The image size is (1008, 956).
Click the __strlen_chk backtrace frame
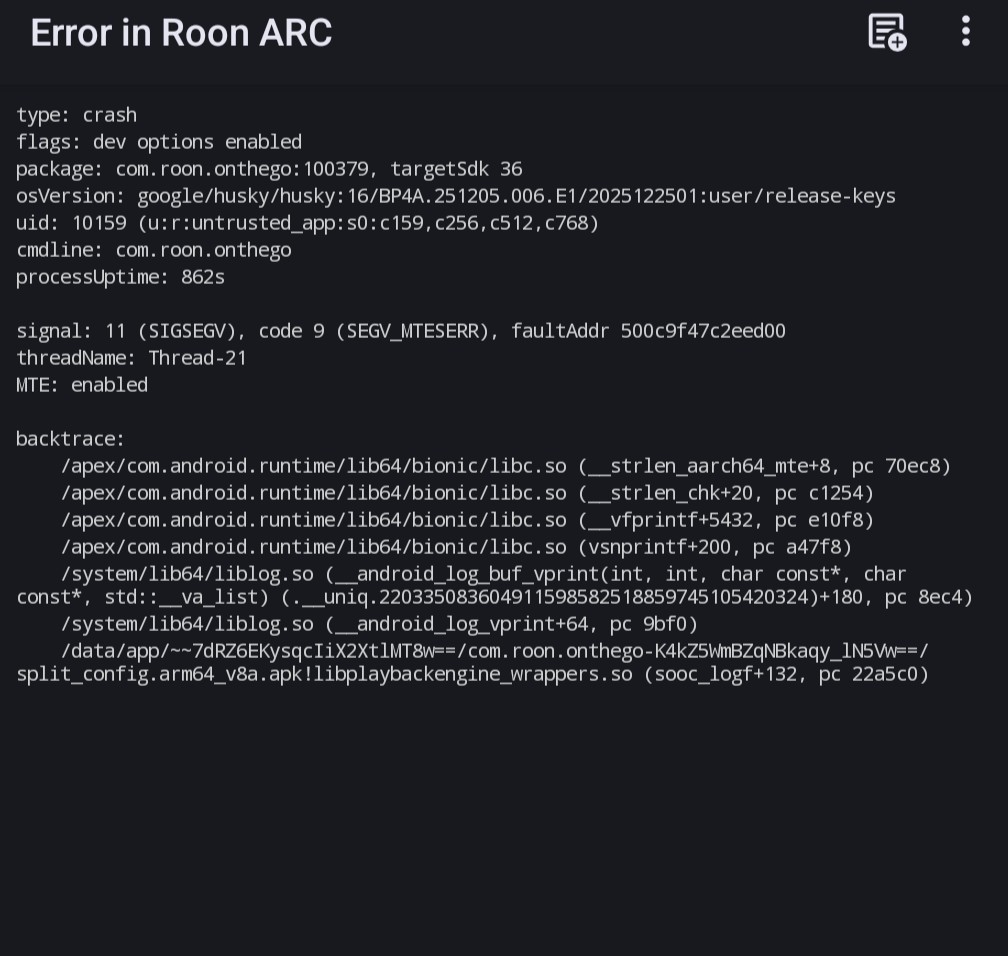coord(468,493)
